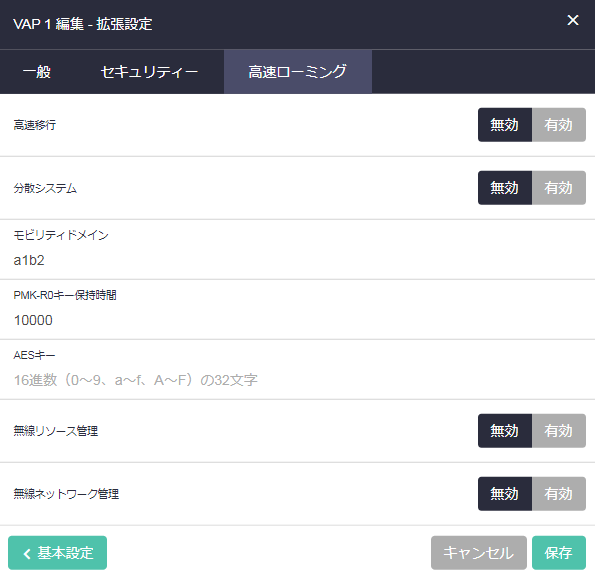The width and height of the screenshot is (595, 579).
Task: Enable 無線リソース管理 with 有効
Action: (559, 431)
